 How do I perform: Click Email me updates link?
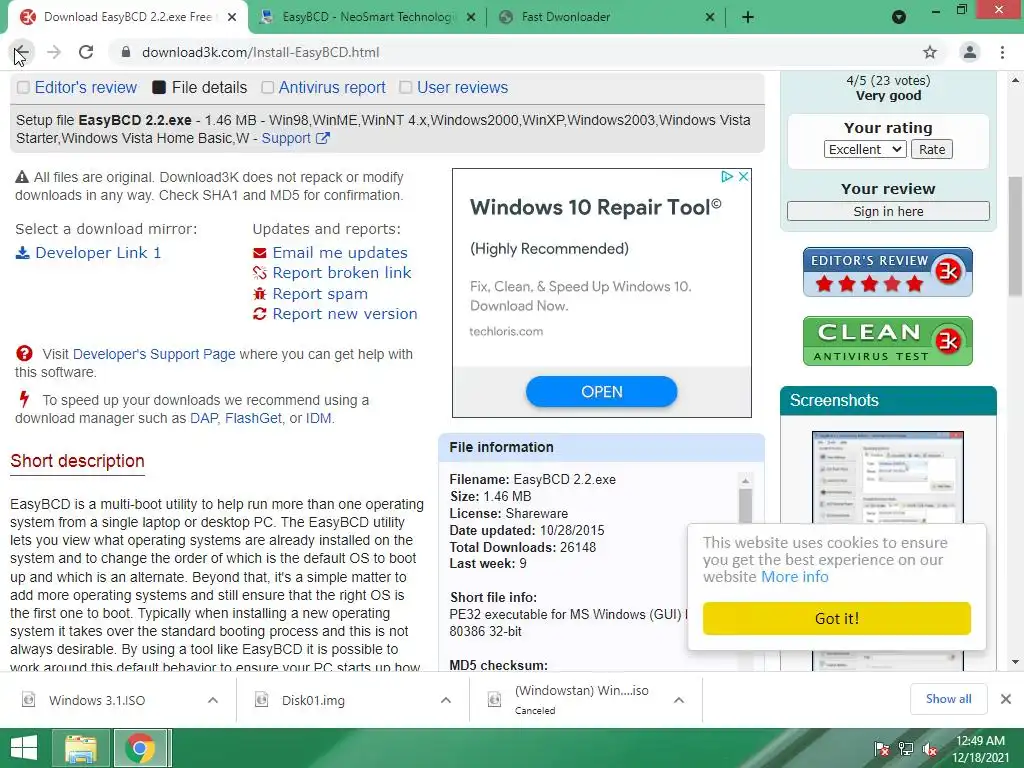[340, 253]
